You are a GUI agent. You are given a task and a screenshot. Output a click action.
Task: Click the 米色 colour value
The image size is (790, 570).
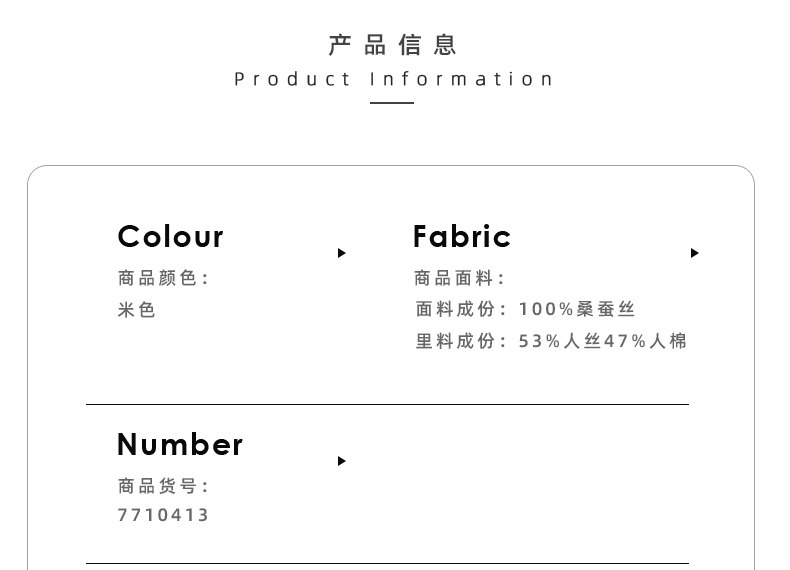click(137, 310)
